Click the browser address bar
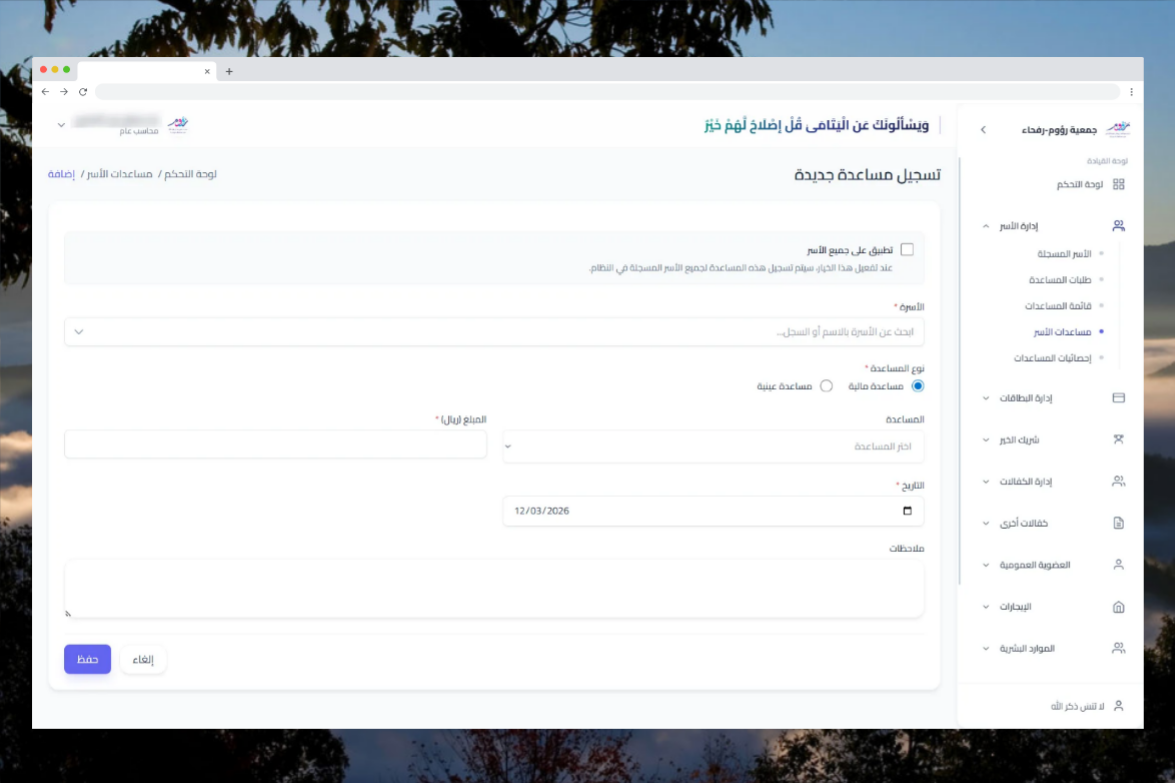Image resolution: width=1175 pixels, height=783 pixels. click(x=607, y=91)
